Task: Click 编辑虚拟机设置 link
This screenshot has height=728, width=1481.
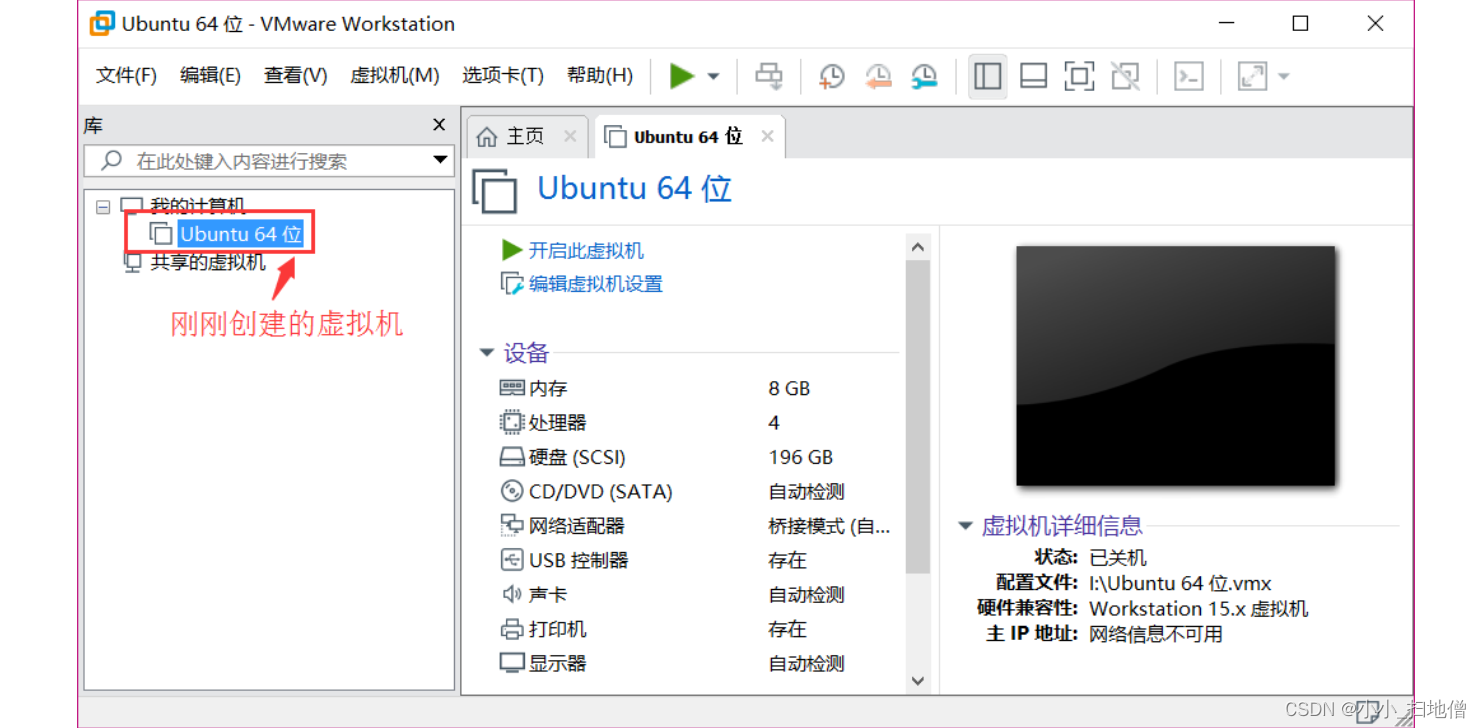Action: click(596, 284)
